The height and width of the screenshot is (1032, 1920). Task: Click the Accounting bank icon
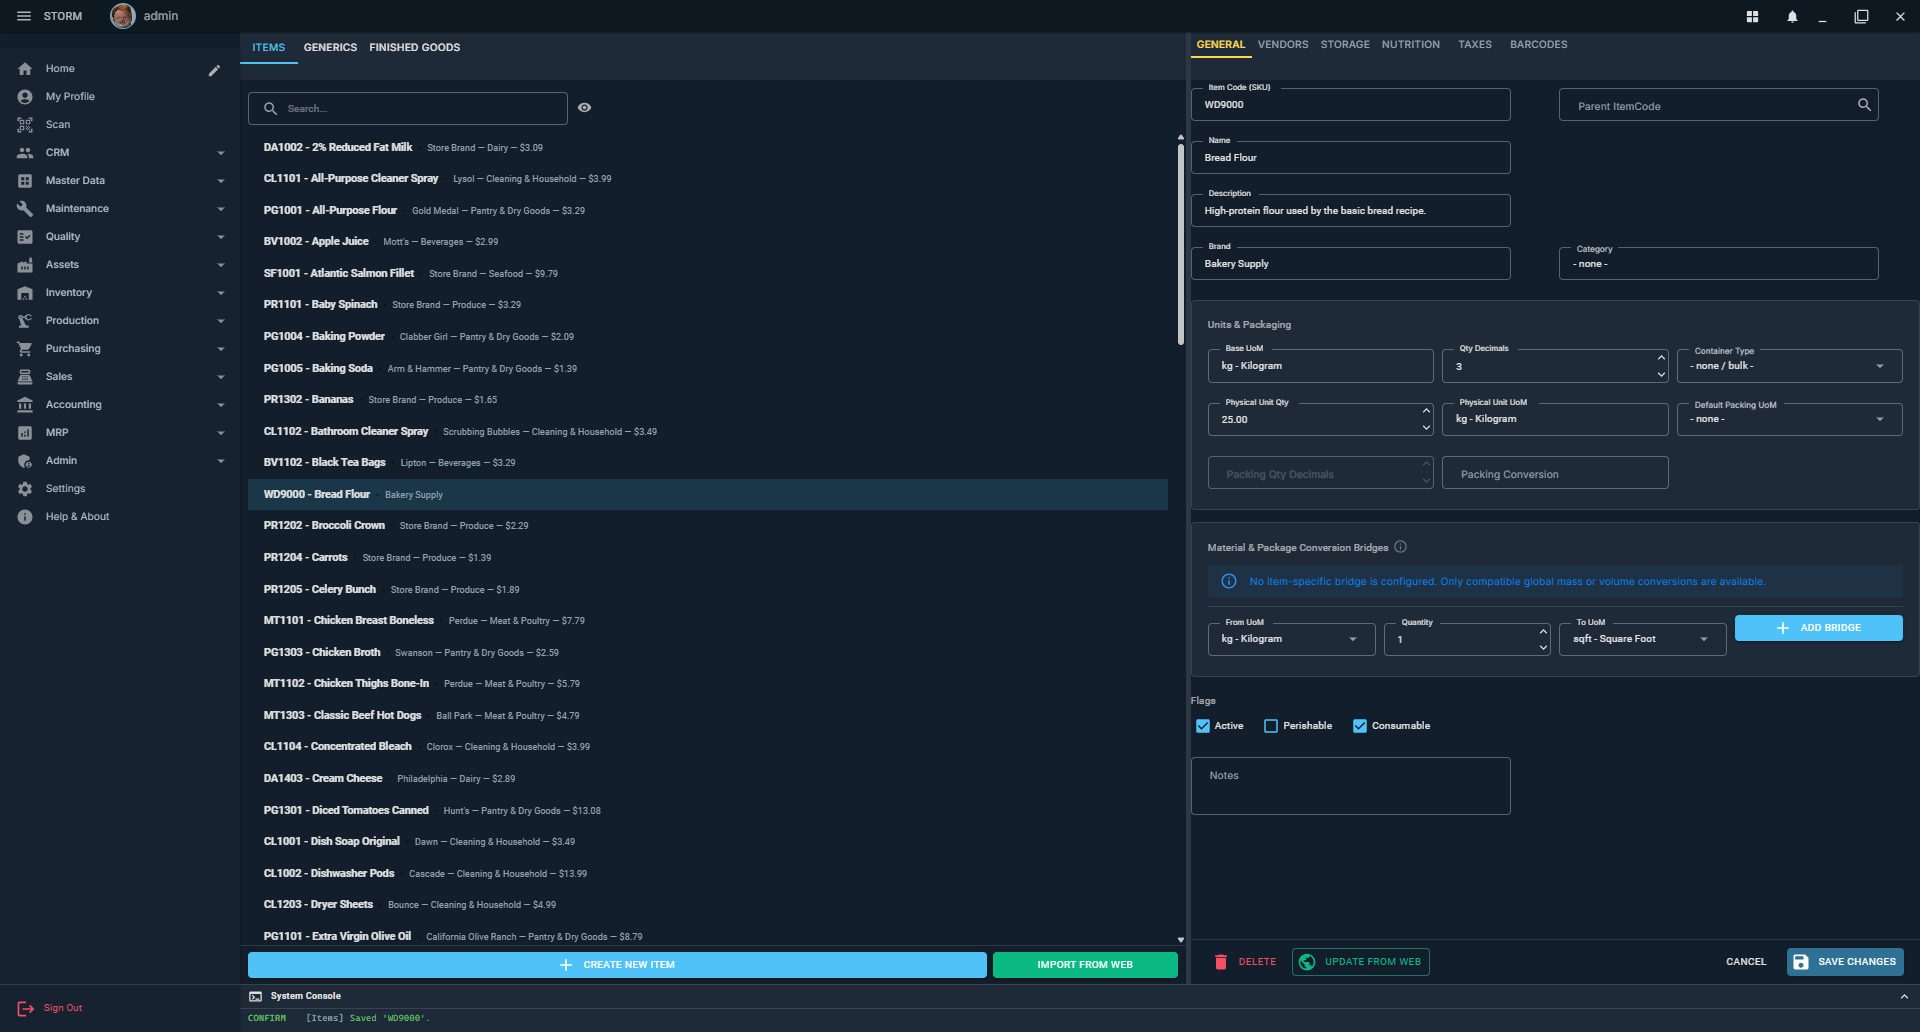pyautogui.click(x=25, y=405)
